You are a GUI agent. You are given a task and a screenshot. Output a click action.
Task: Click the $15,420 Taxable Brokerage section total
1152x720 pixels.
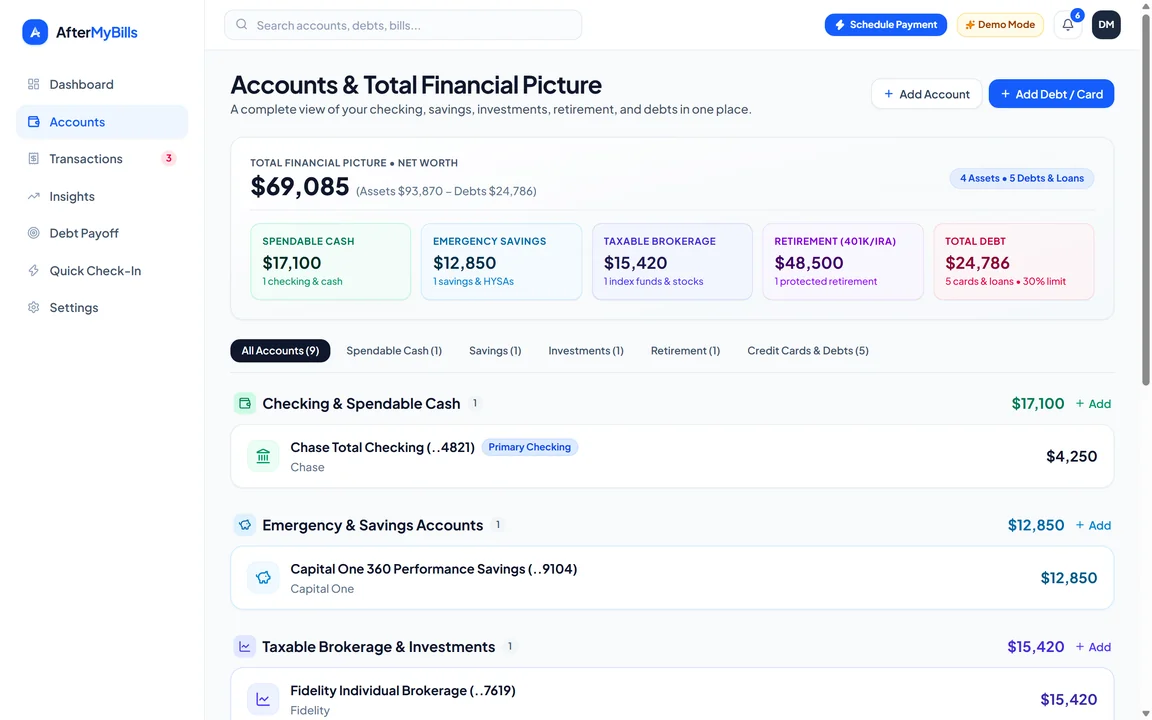(1035, 647)
